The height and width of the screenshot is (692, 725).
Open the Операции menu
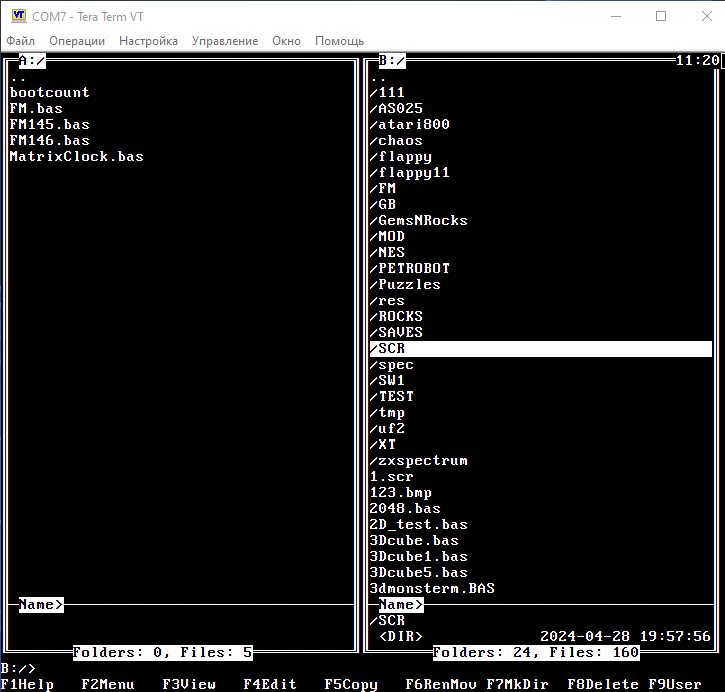(x=77, y=41)
